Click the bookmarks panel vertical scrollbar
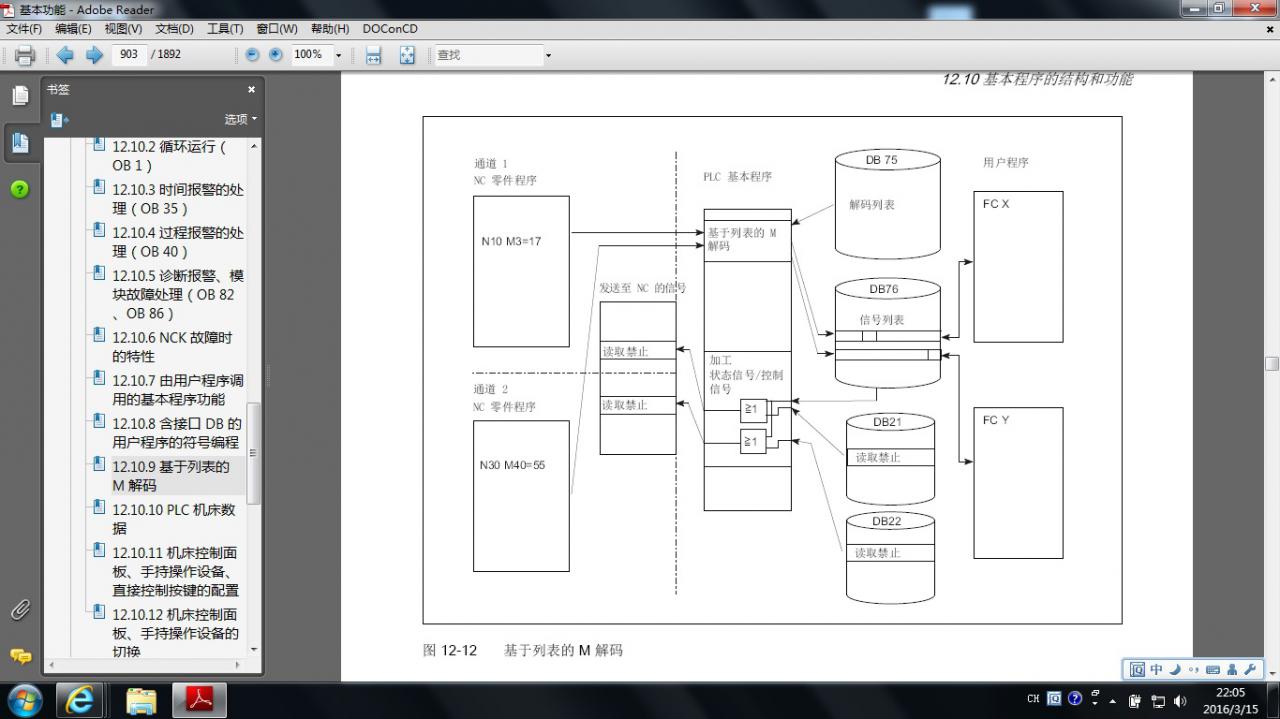Viewport: 1280px width, 719px height. point(253,455)
